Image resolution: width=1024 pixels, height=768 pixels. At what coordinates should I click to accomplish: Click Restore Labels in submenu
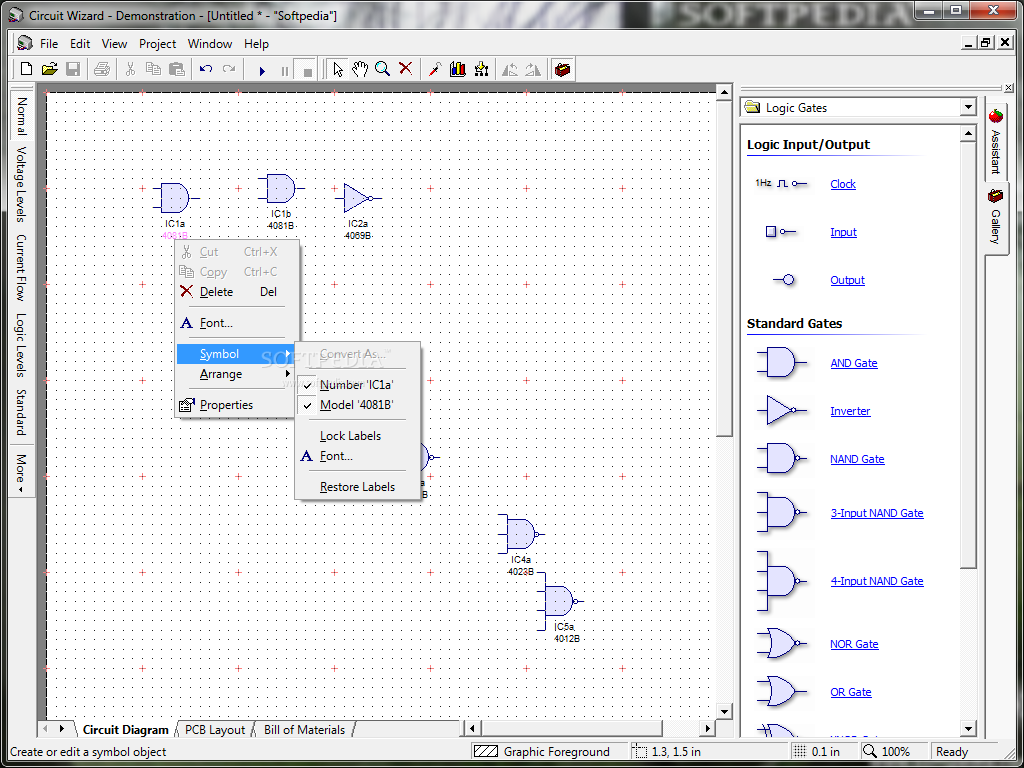357,487
